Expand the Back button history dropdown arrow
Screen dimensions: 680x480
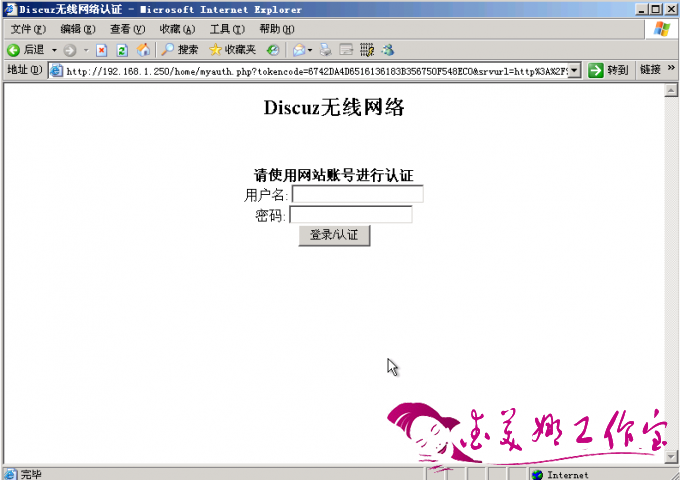[x=54, y=49]
